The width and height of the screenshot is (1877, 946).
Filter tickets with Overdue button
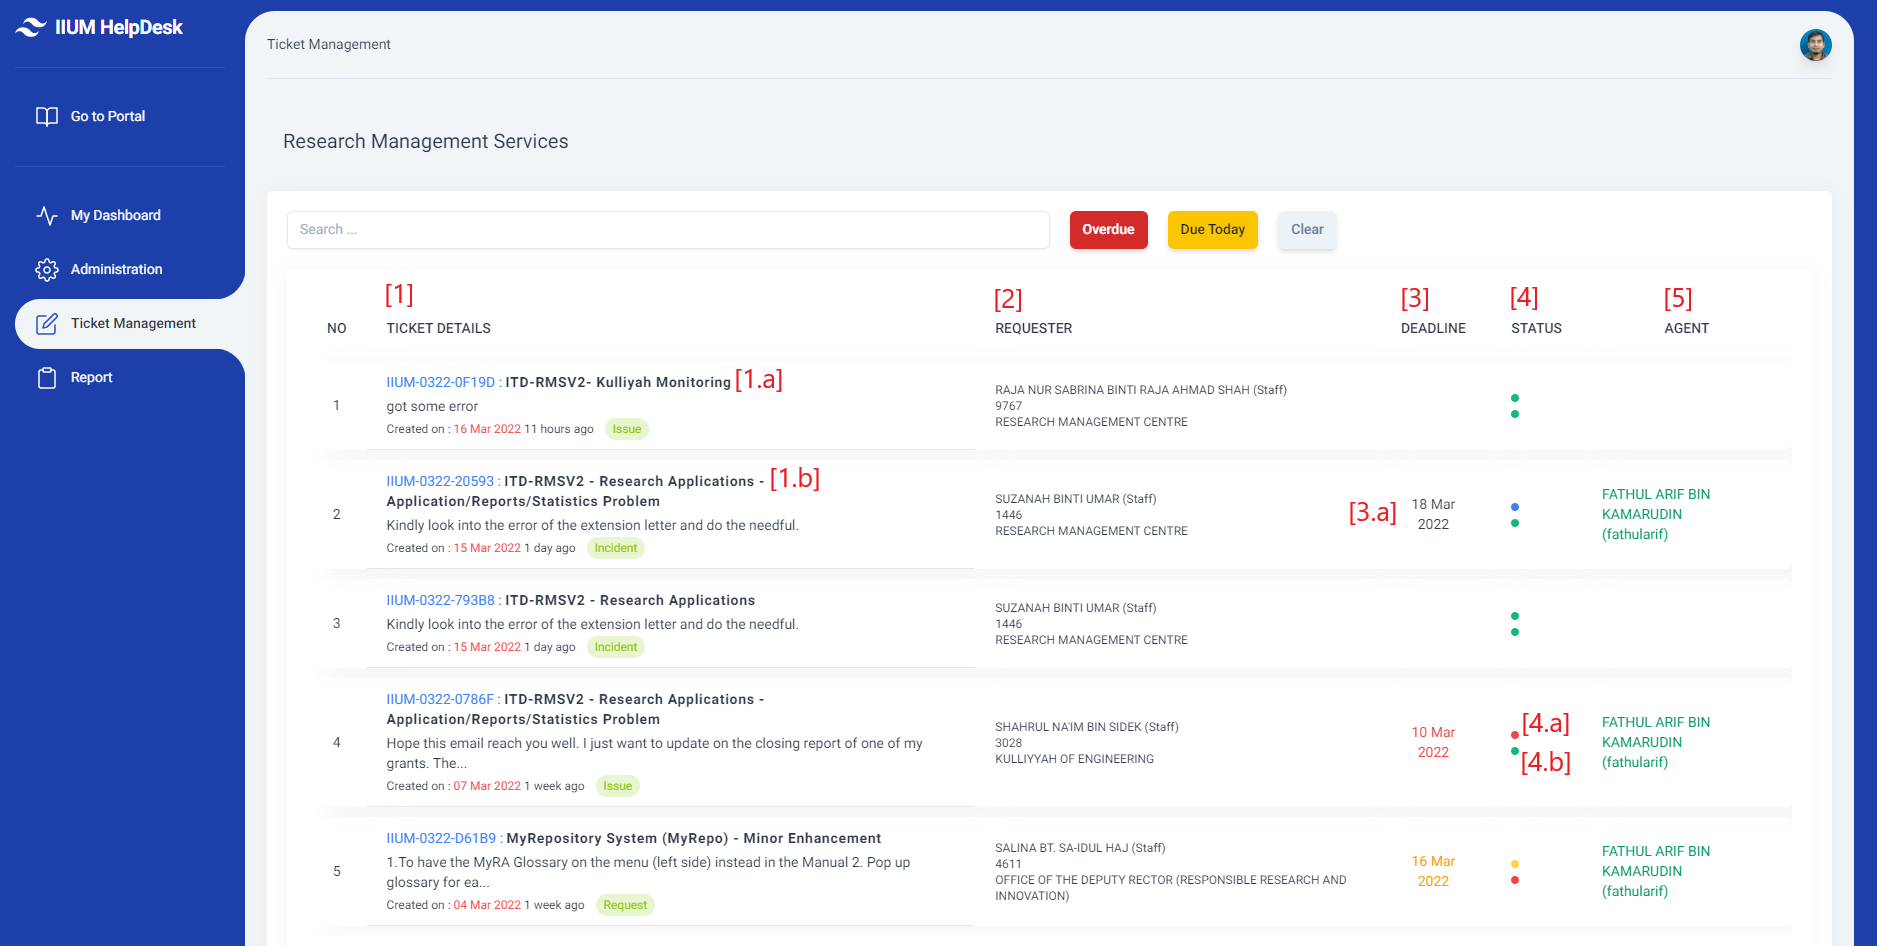coord(1108,230)
